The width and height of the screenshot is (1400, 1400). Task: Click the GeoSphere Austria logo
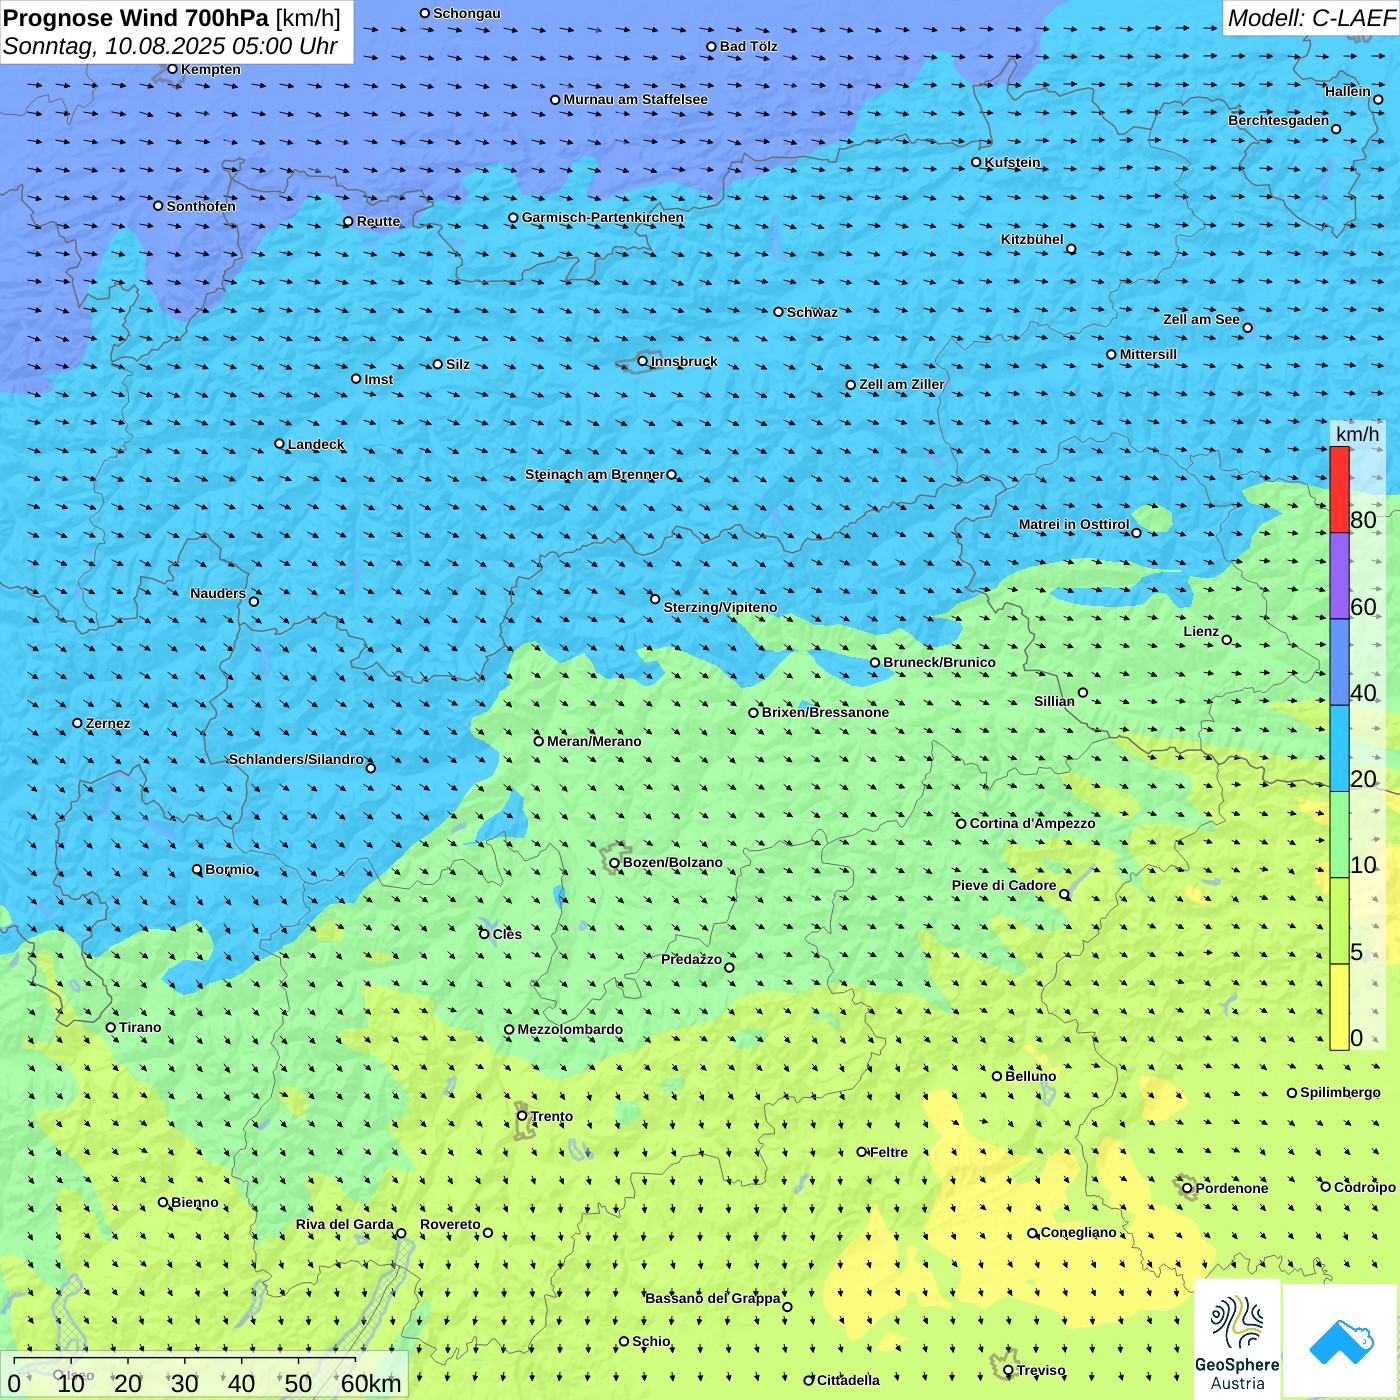tap(1237, 1341)
